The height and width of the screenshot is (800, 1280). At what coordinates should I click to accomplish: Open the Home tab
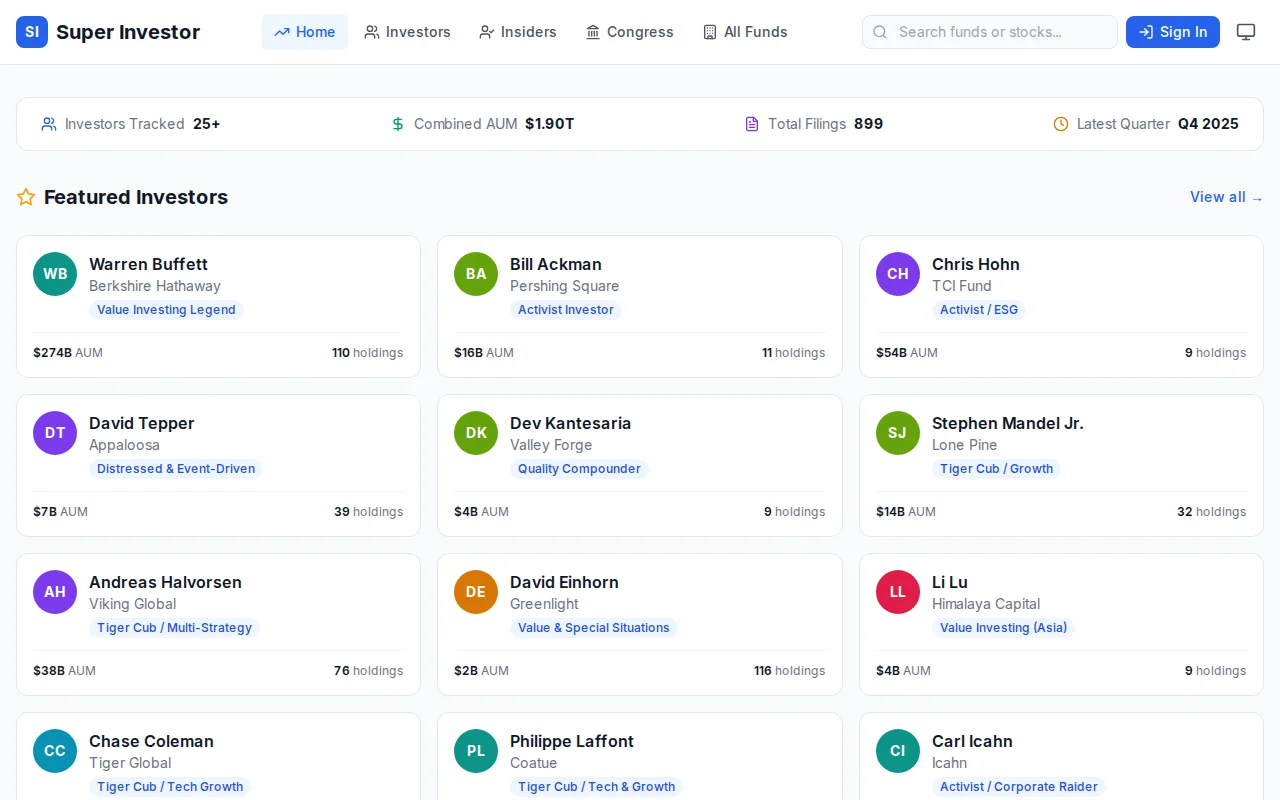coord(305,32)
